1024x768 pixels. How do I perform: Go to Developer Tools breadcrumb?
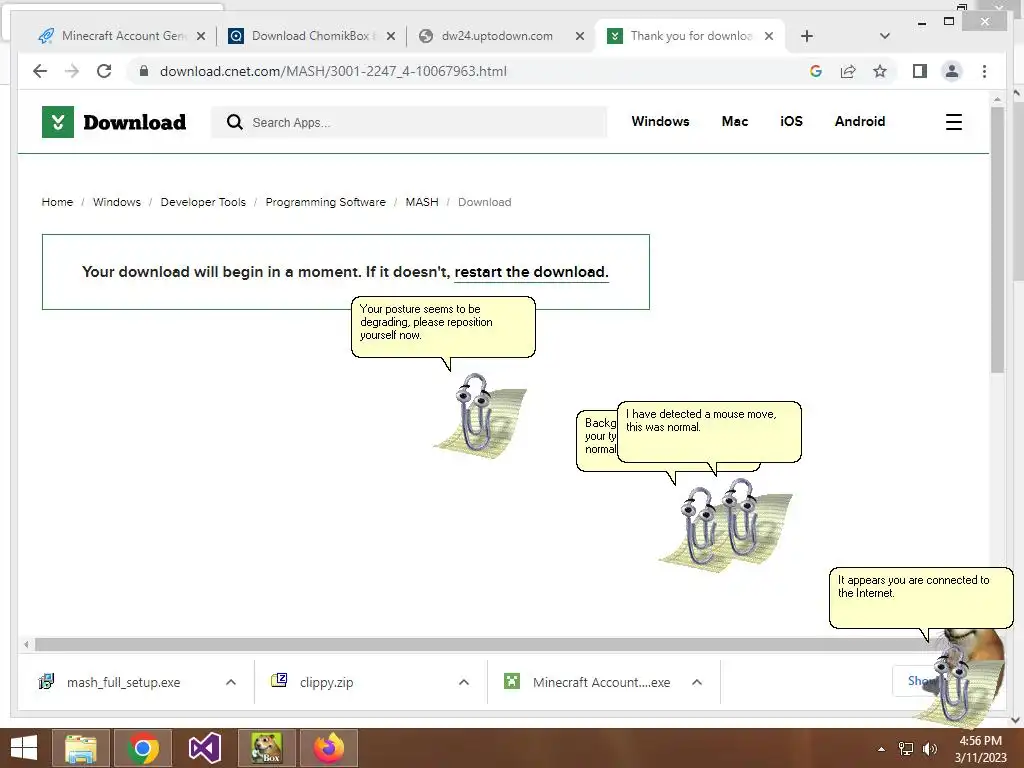(203, 202)
